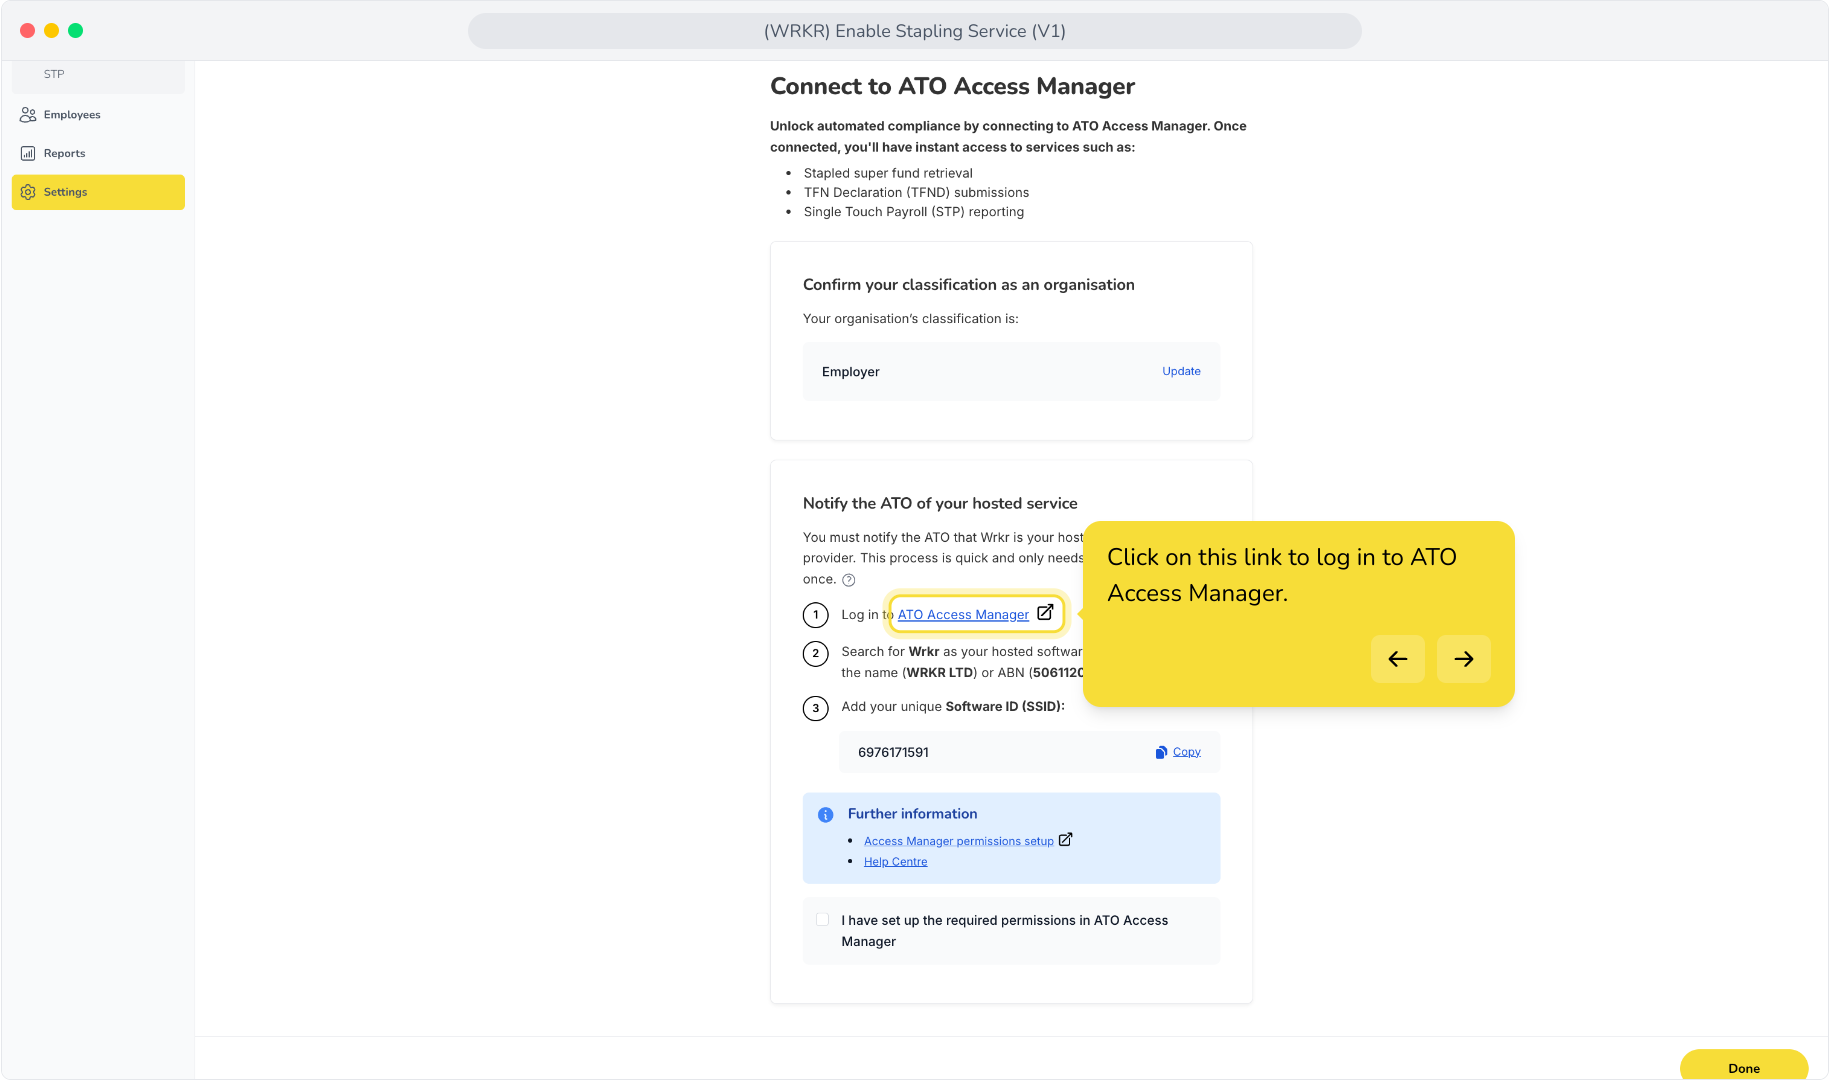Click the Reports chart icon in sidebar
This screenshot has width=1830, height=1080.
(28, 153)
